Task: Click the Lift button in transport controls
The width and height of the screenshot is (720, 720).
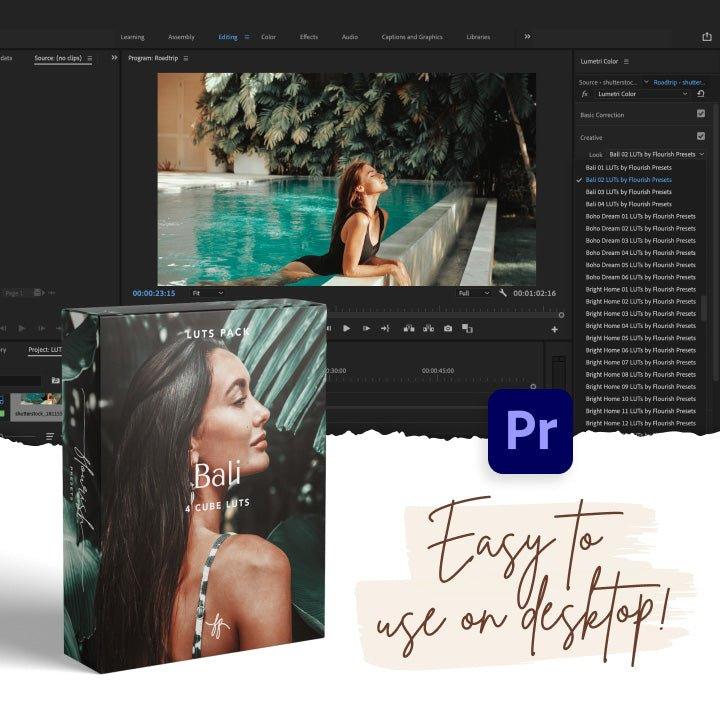Action: point(408,328)
